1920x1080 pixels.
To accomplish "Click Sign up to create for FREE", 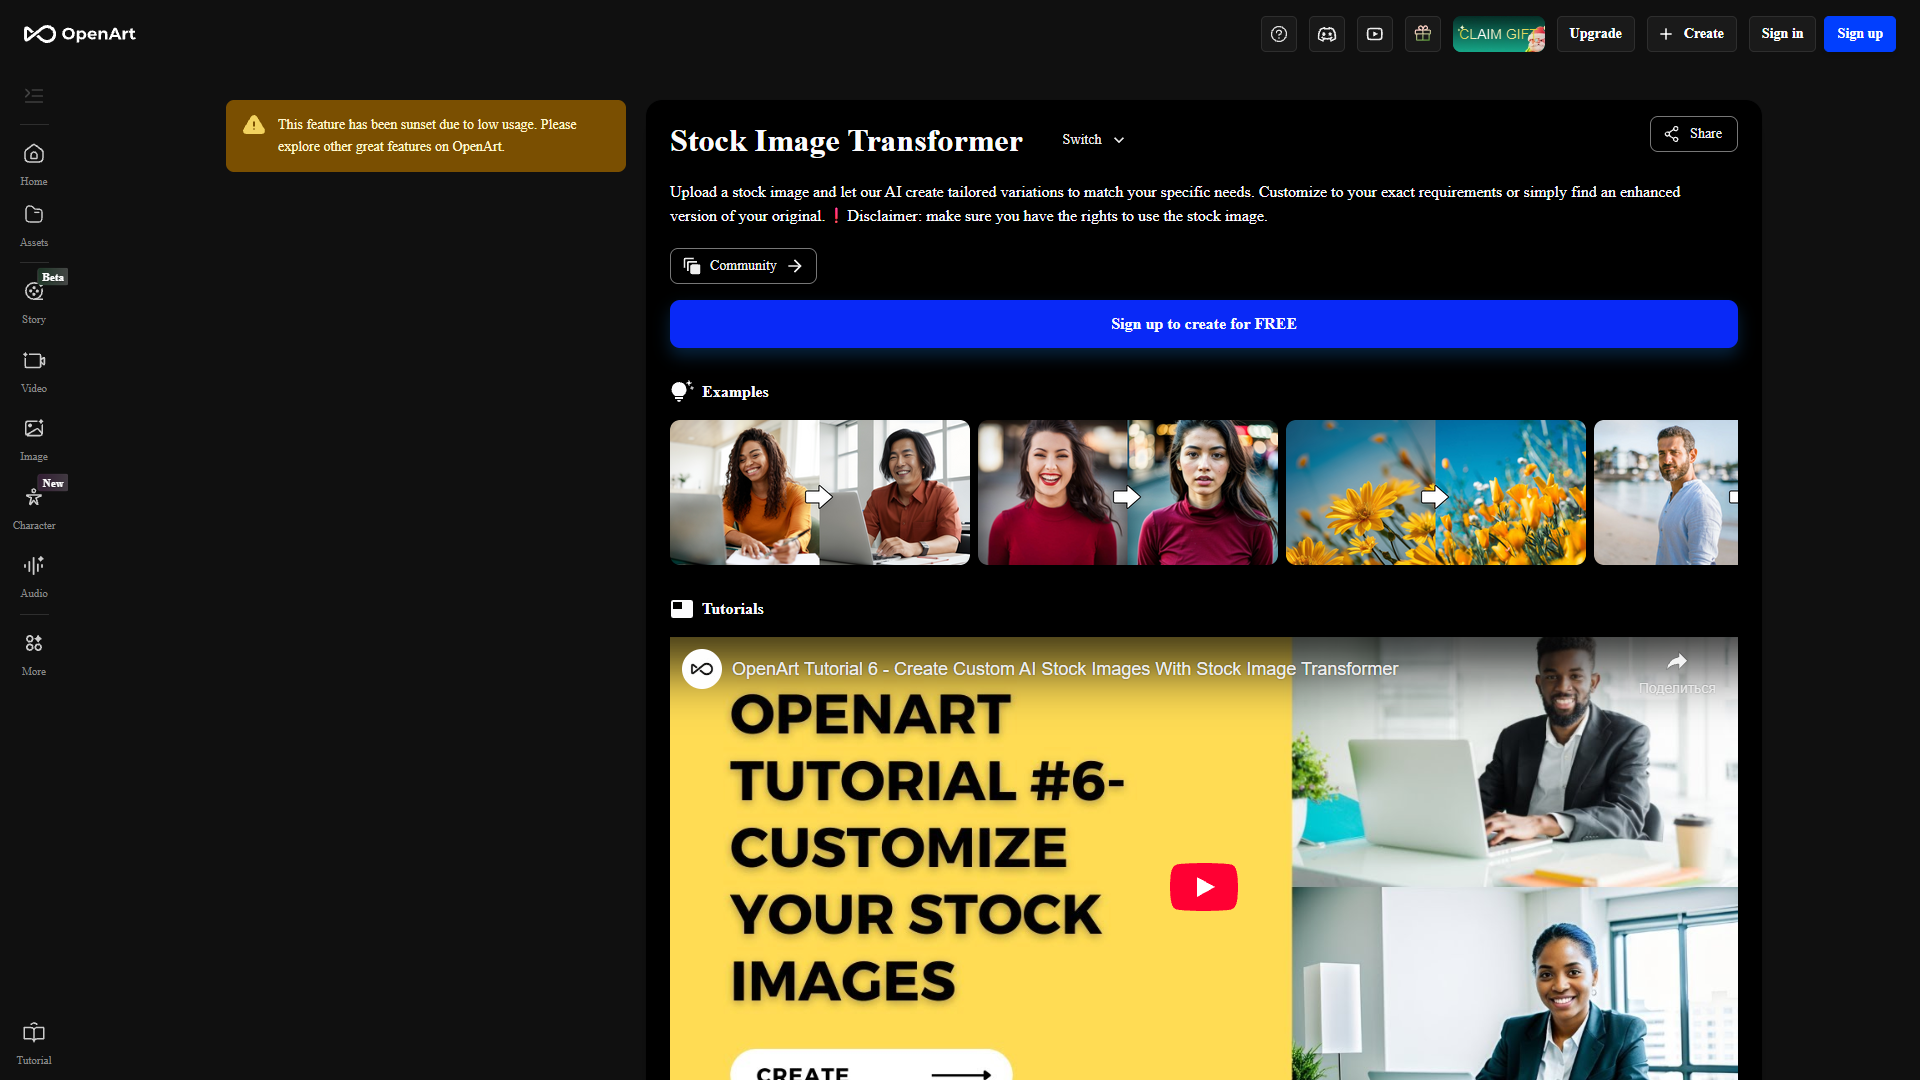I will click(x=1204, y=324).
